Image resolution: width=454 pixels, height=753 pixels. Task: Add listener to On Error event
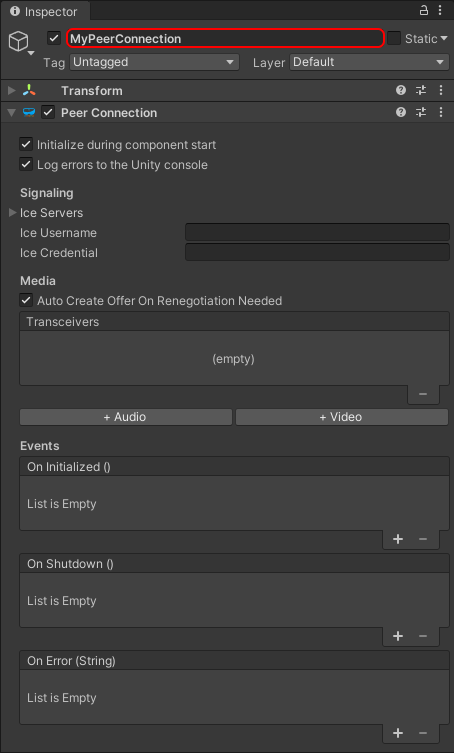pos(398,733)
